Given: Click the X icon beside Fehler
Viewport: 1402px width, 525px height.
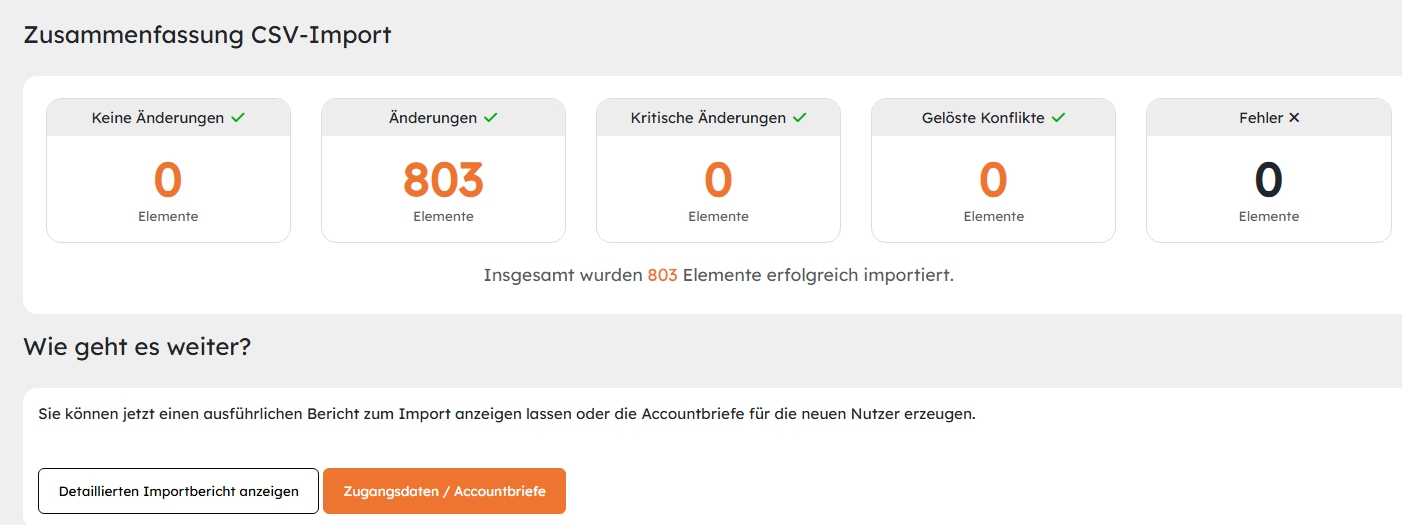Looking at the screenshot, I should point(1294,118).
